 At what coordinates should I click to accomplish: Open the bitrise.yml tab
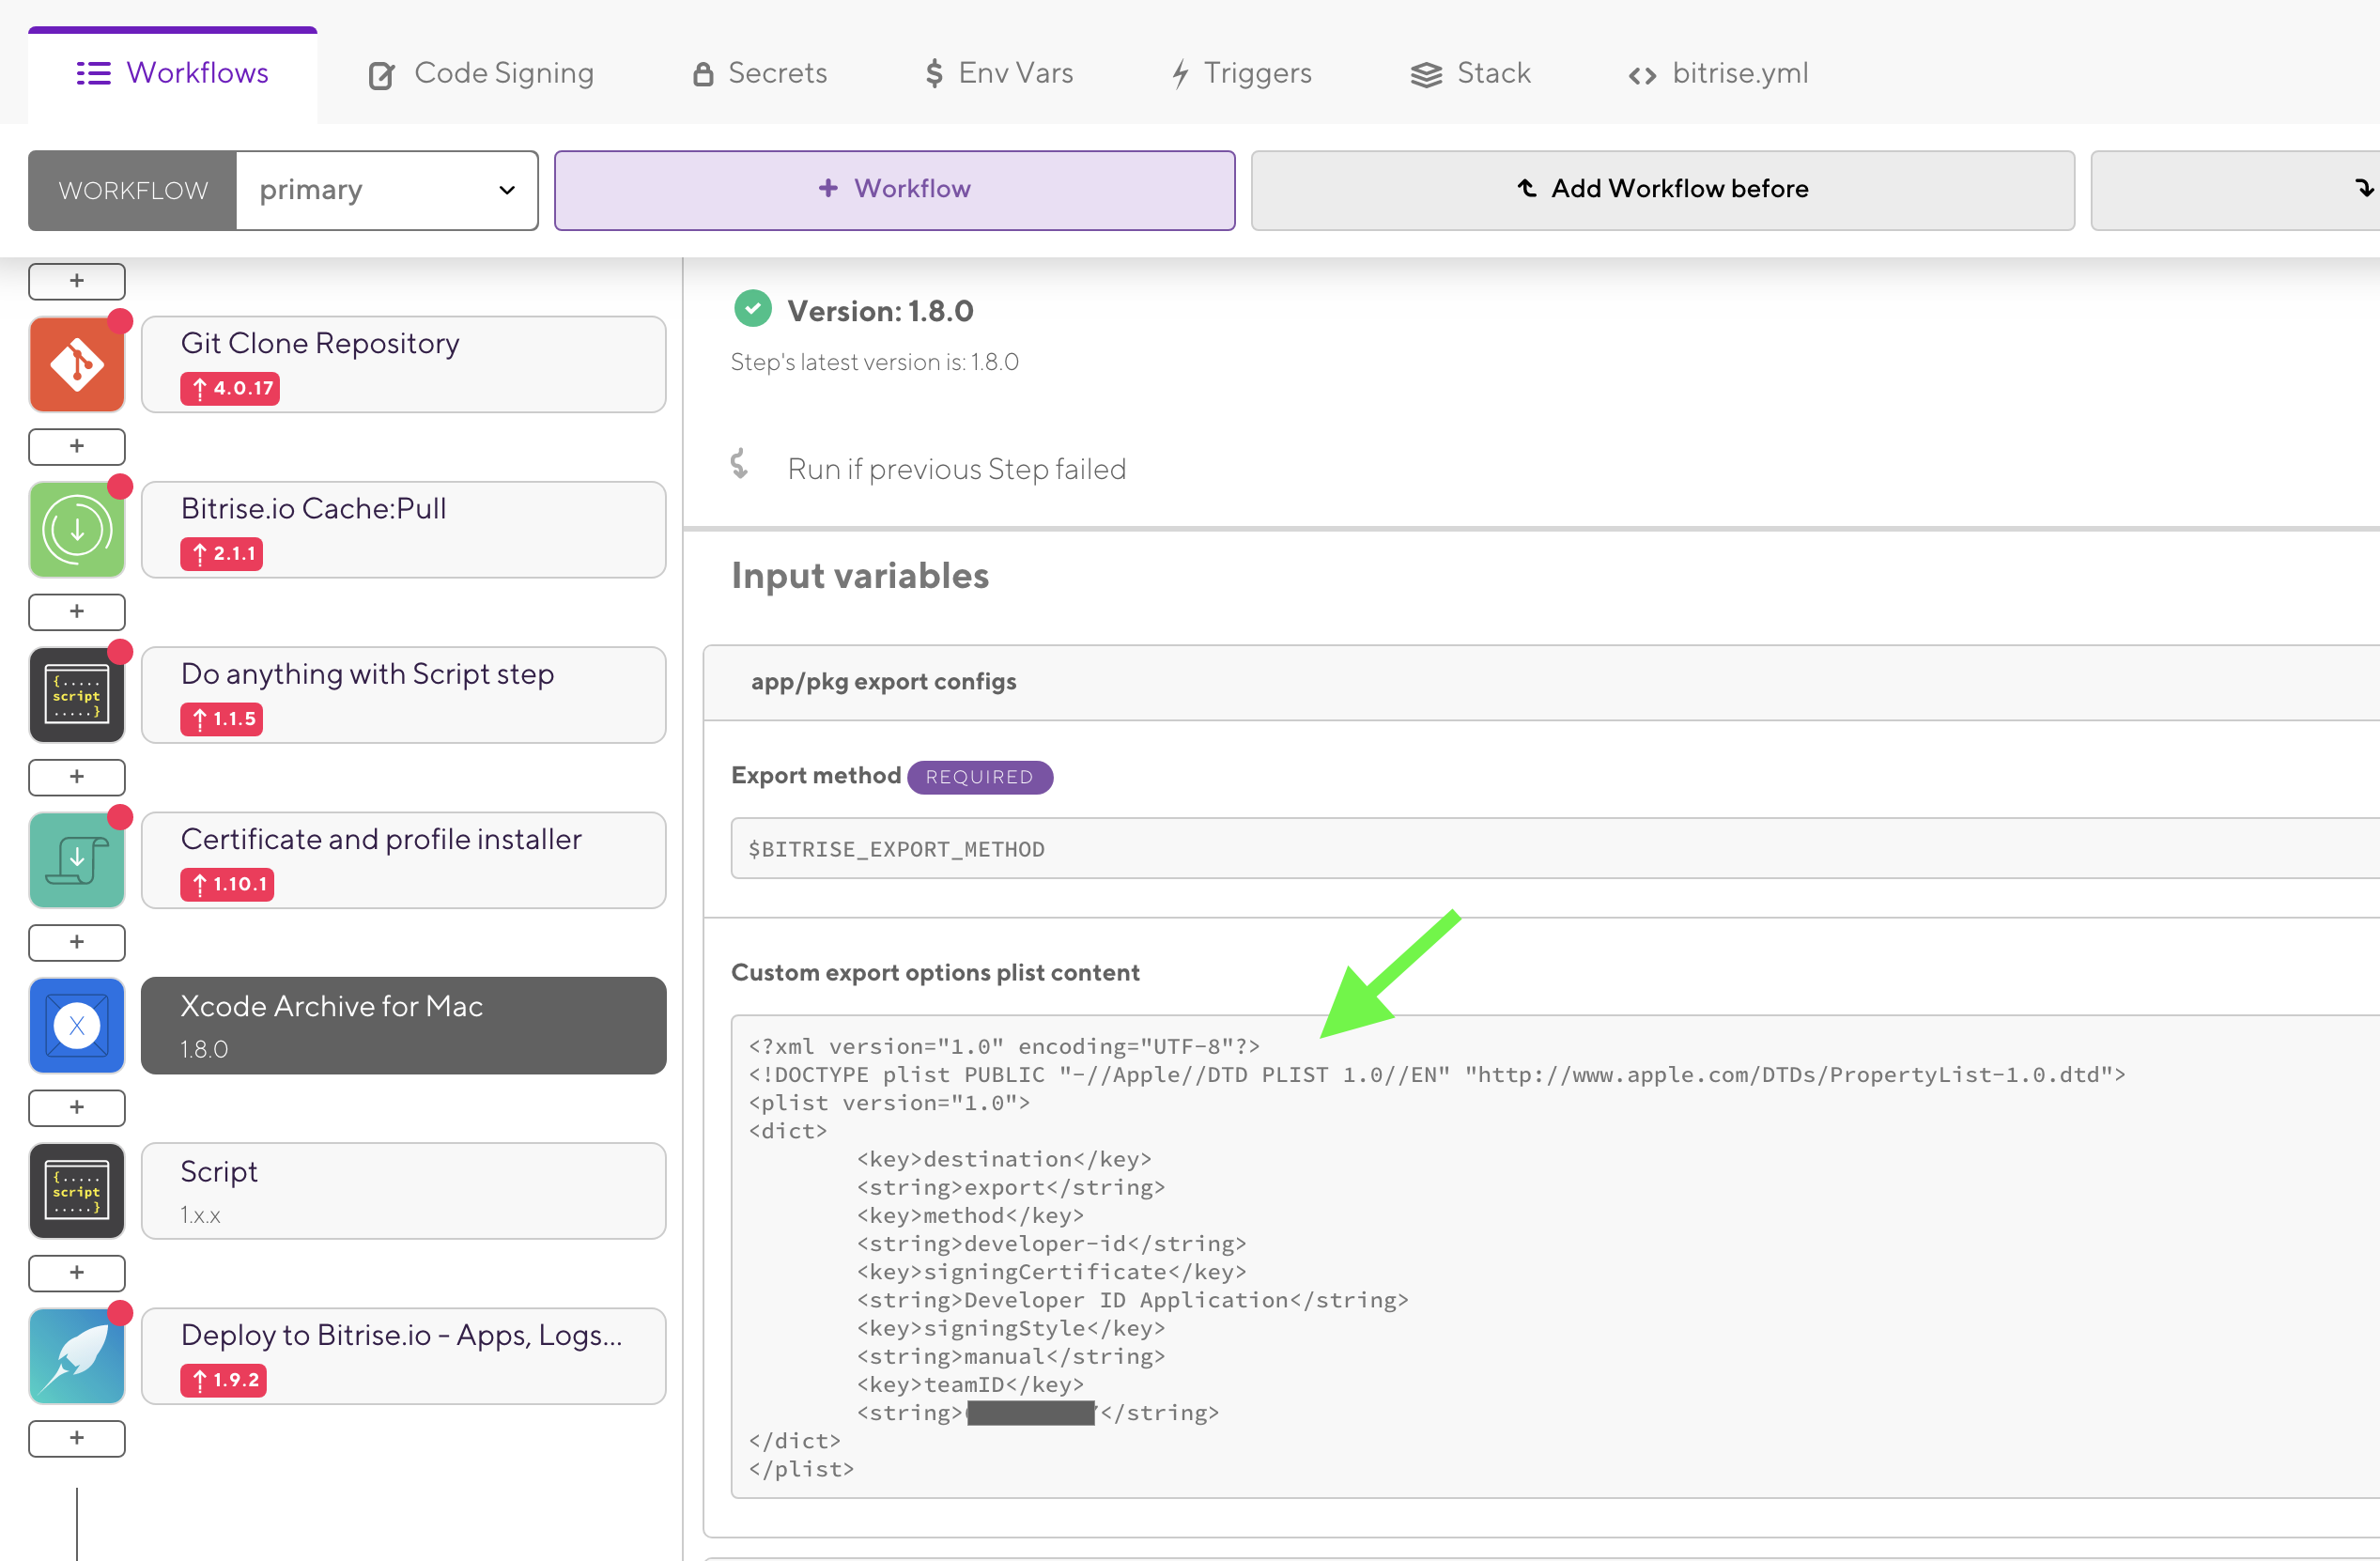click(1716, 73)
